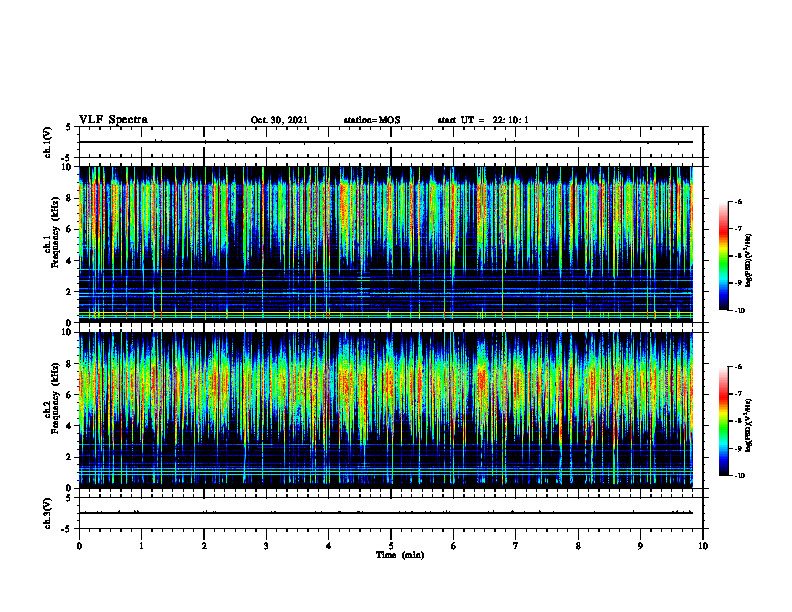Click the "Time (min)" axis title
Viewport: 792px width, 612px height.
click(x=400, y=555)
